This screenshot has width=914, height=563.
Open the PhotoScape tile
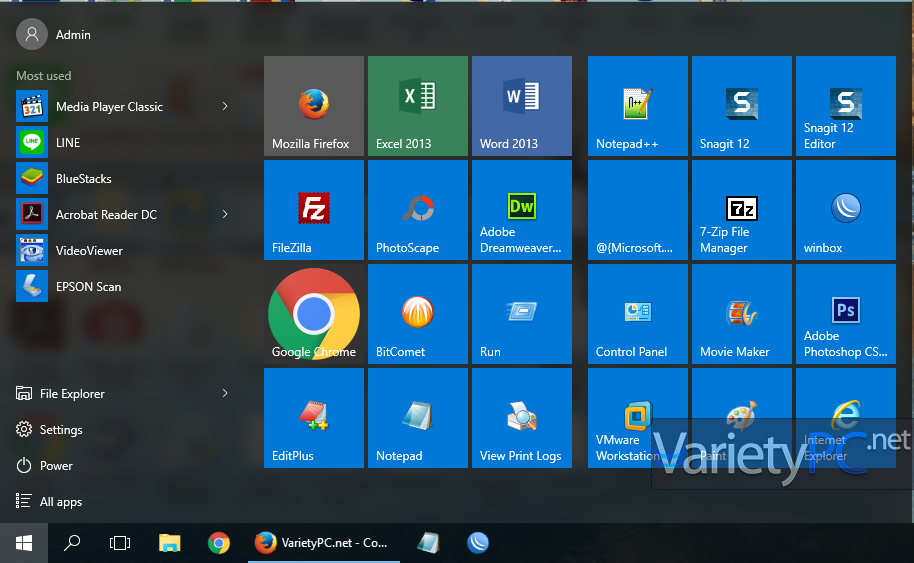tap(417, 210)
